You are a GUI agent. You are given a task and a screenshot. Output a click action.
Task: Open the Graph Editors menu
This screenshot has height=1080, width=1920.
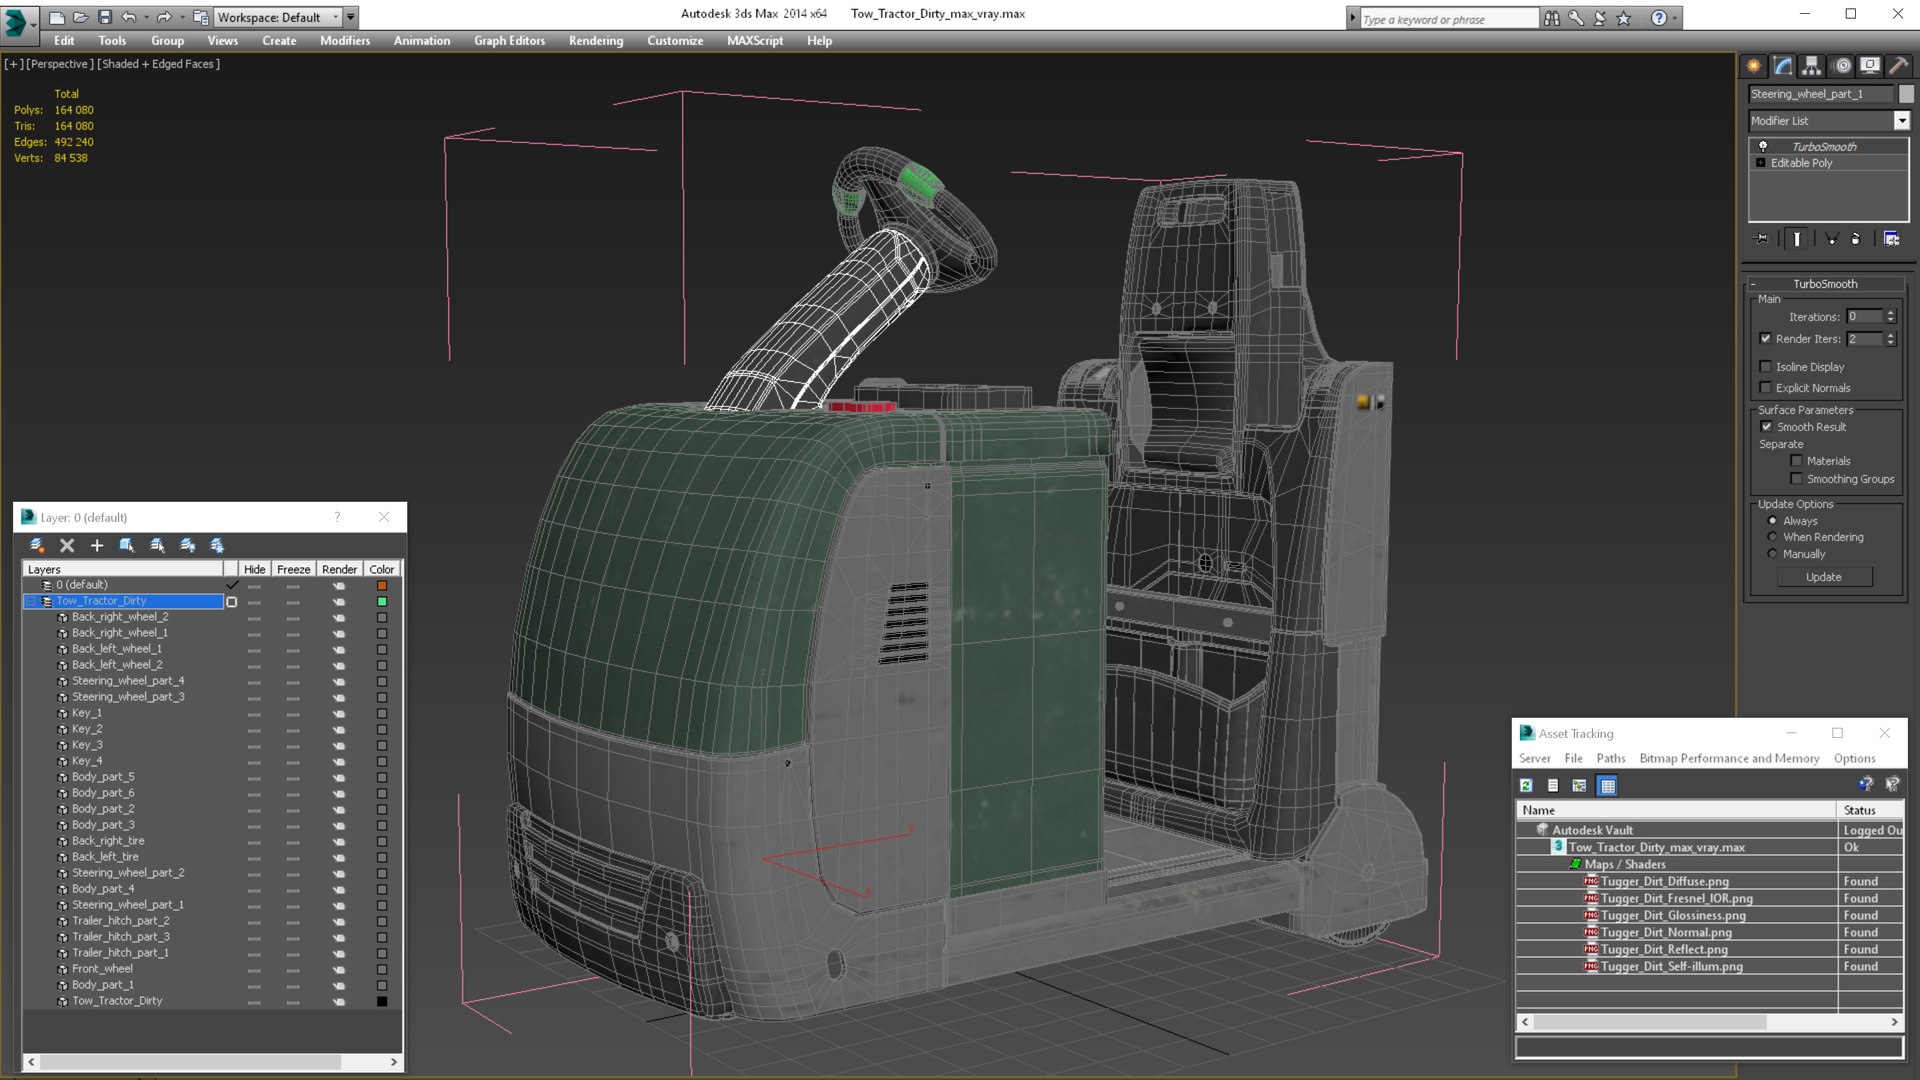click(509, 41)
